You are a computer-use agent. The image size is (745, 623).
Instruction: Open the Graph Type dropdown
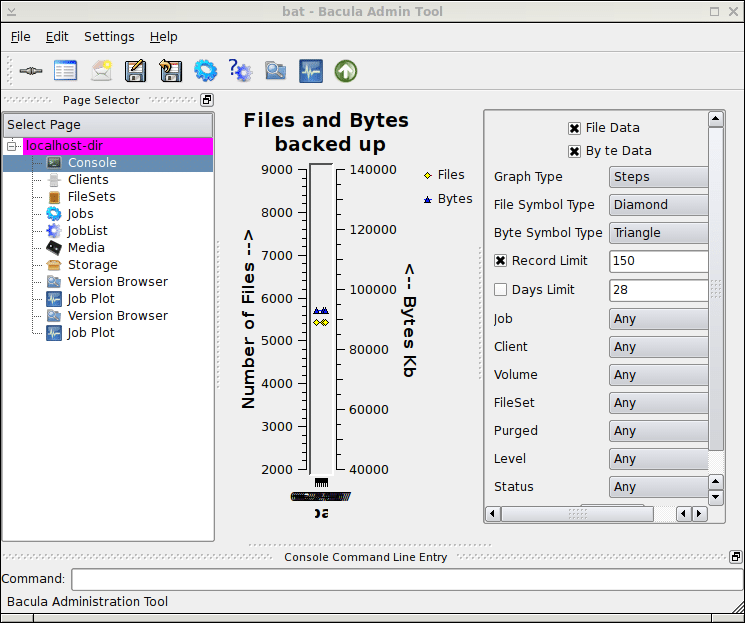tap(659, 177)
